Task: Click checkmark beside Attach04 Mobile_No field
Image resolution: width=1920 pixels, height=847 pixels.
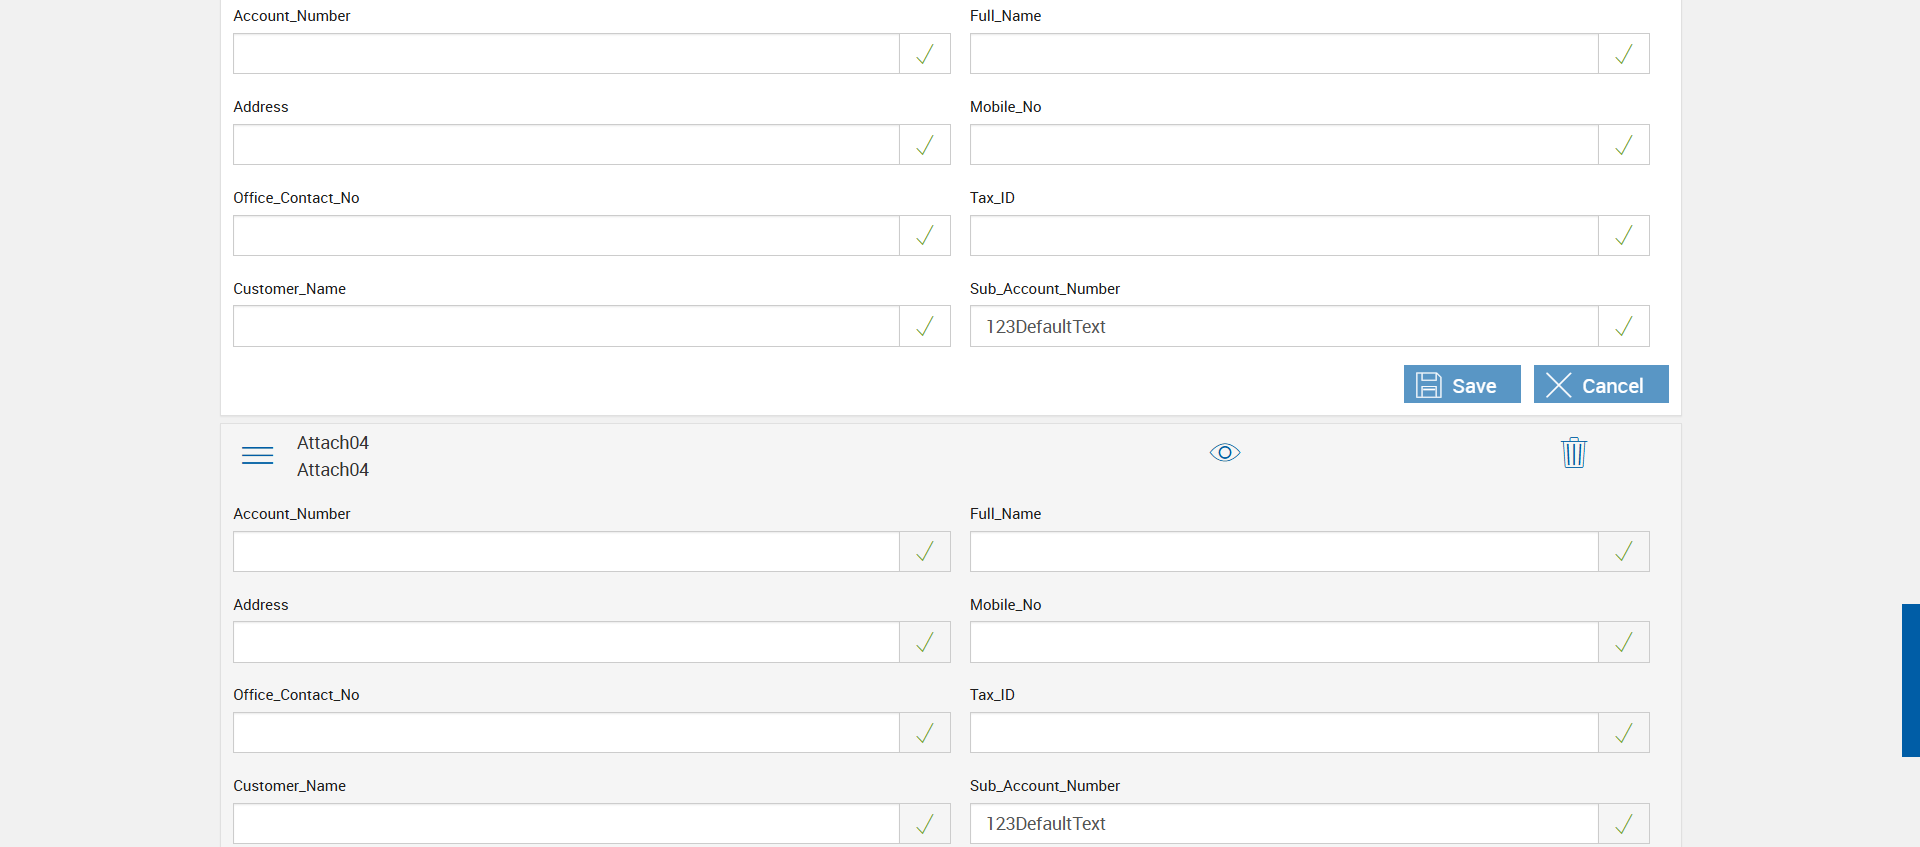Action: tap(1623, 642)
